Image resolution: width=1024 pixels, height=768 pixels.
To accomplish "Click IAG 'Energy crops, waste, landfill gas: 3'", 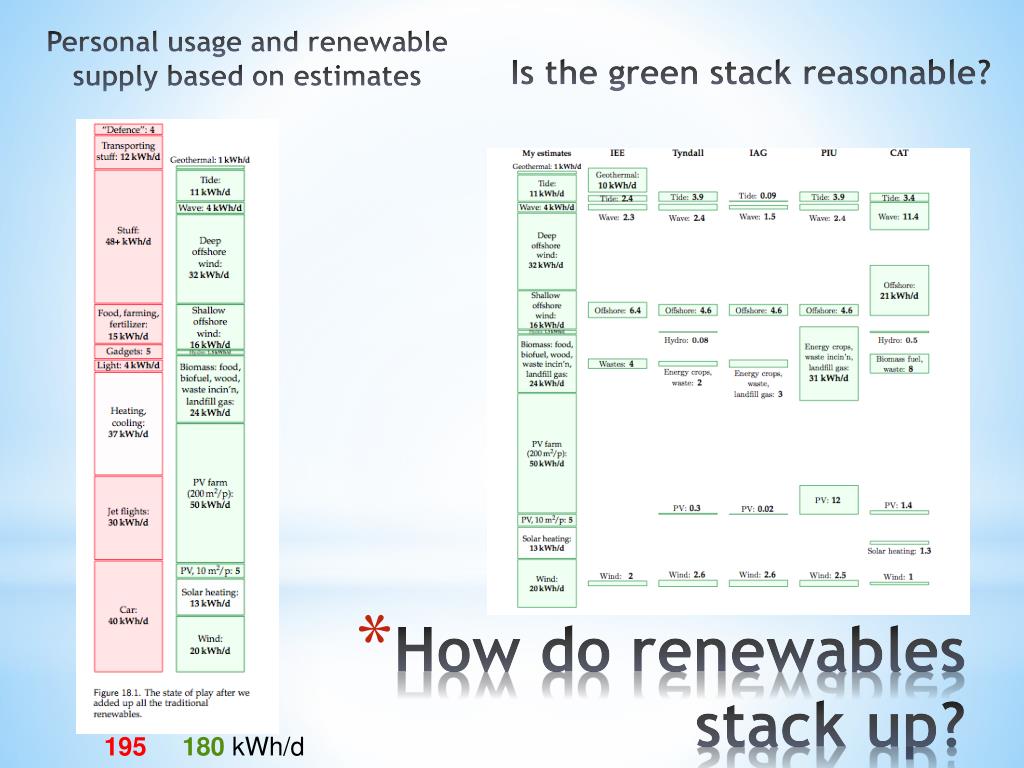I will pyautogui.click(x=758, y=384).
